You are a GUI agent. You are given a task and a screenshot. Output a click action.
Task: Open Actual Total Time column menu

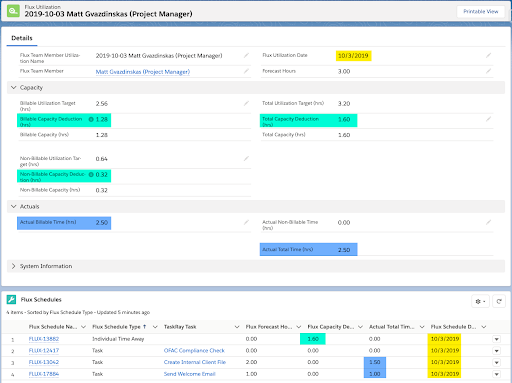[x=422, y=327]
